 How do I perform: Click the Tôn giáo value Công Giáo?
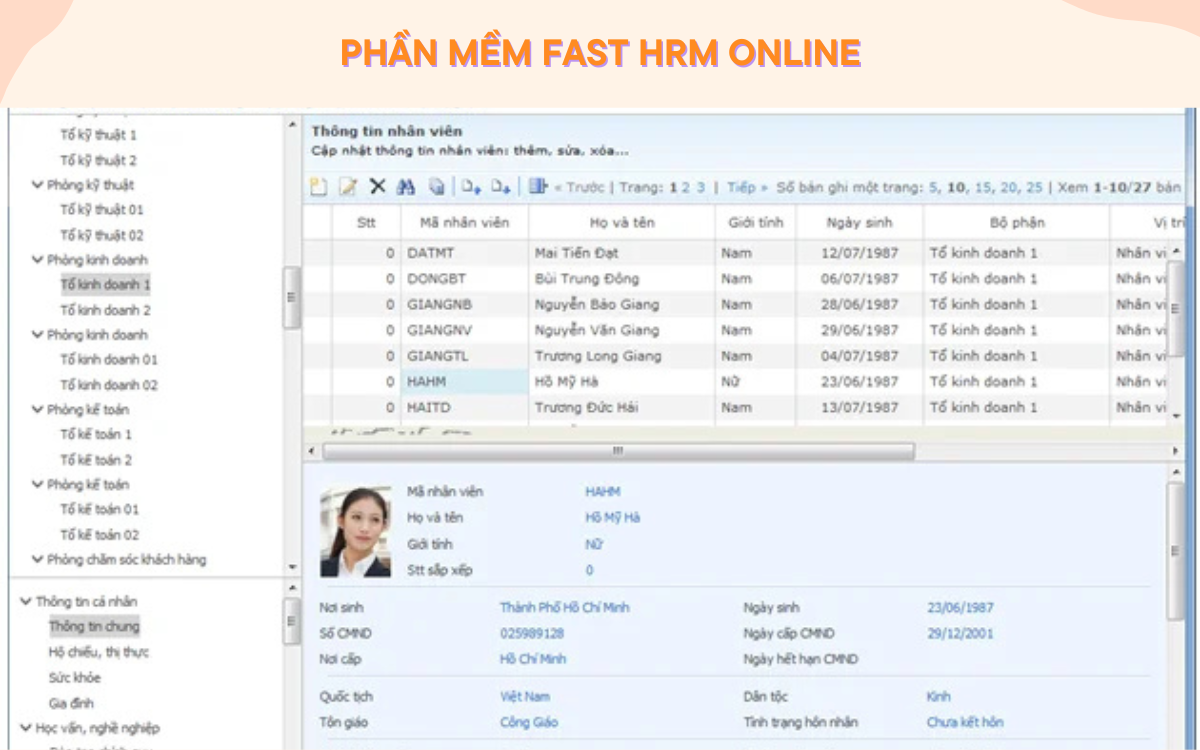point(529,722)
